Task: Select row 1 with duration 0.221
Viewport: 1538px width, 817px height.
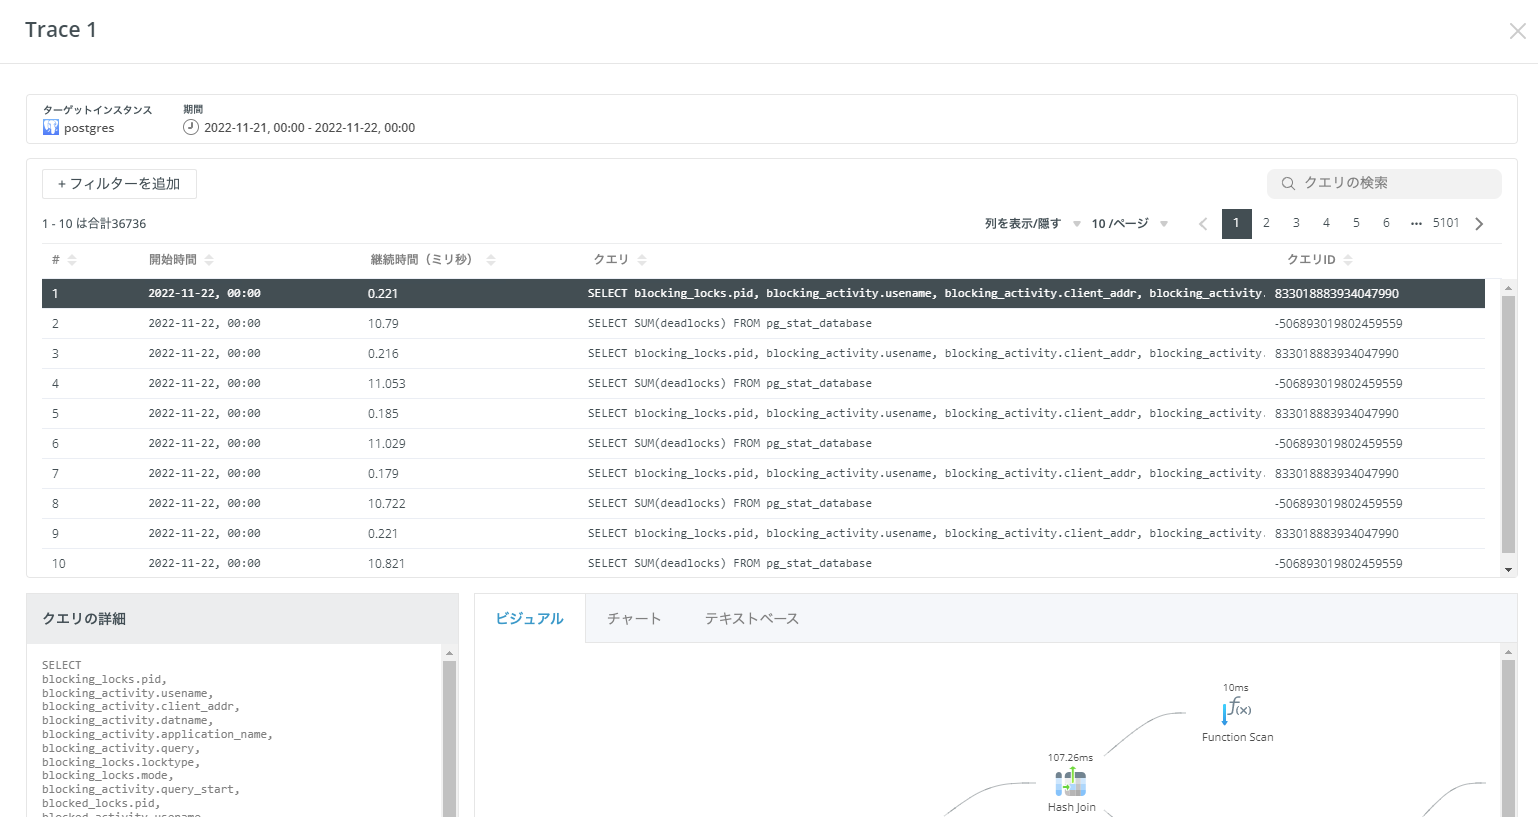Action: click(763, 294)
